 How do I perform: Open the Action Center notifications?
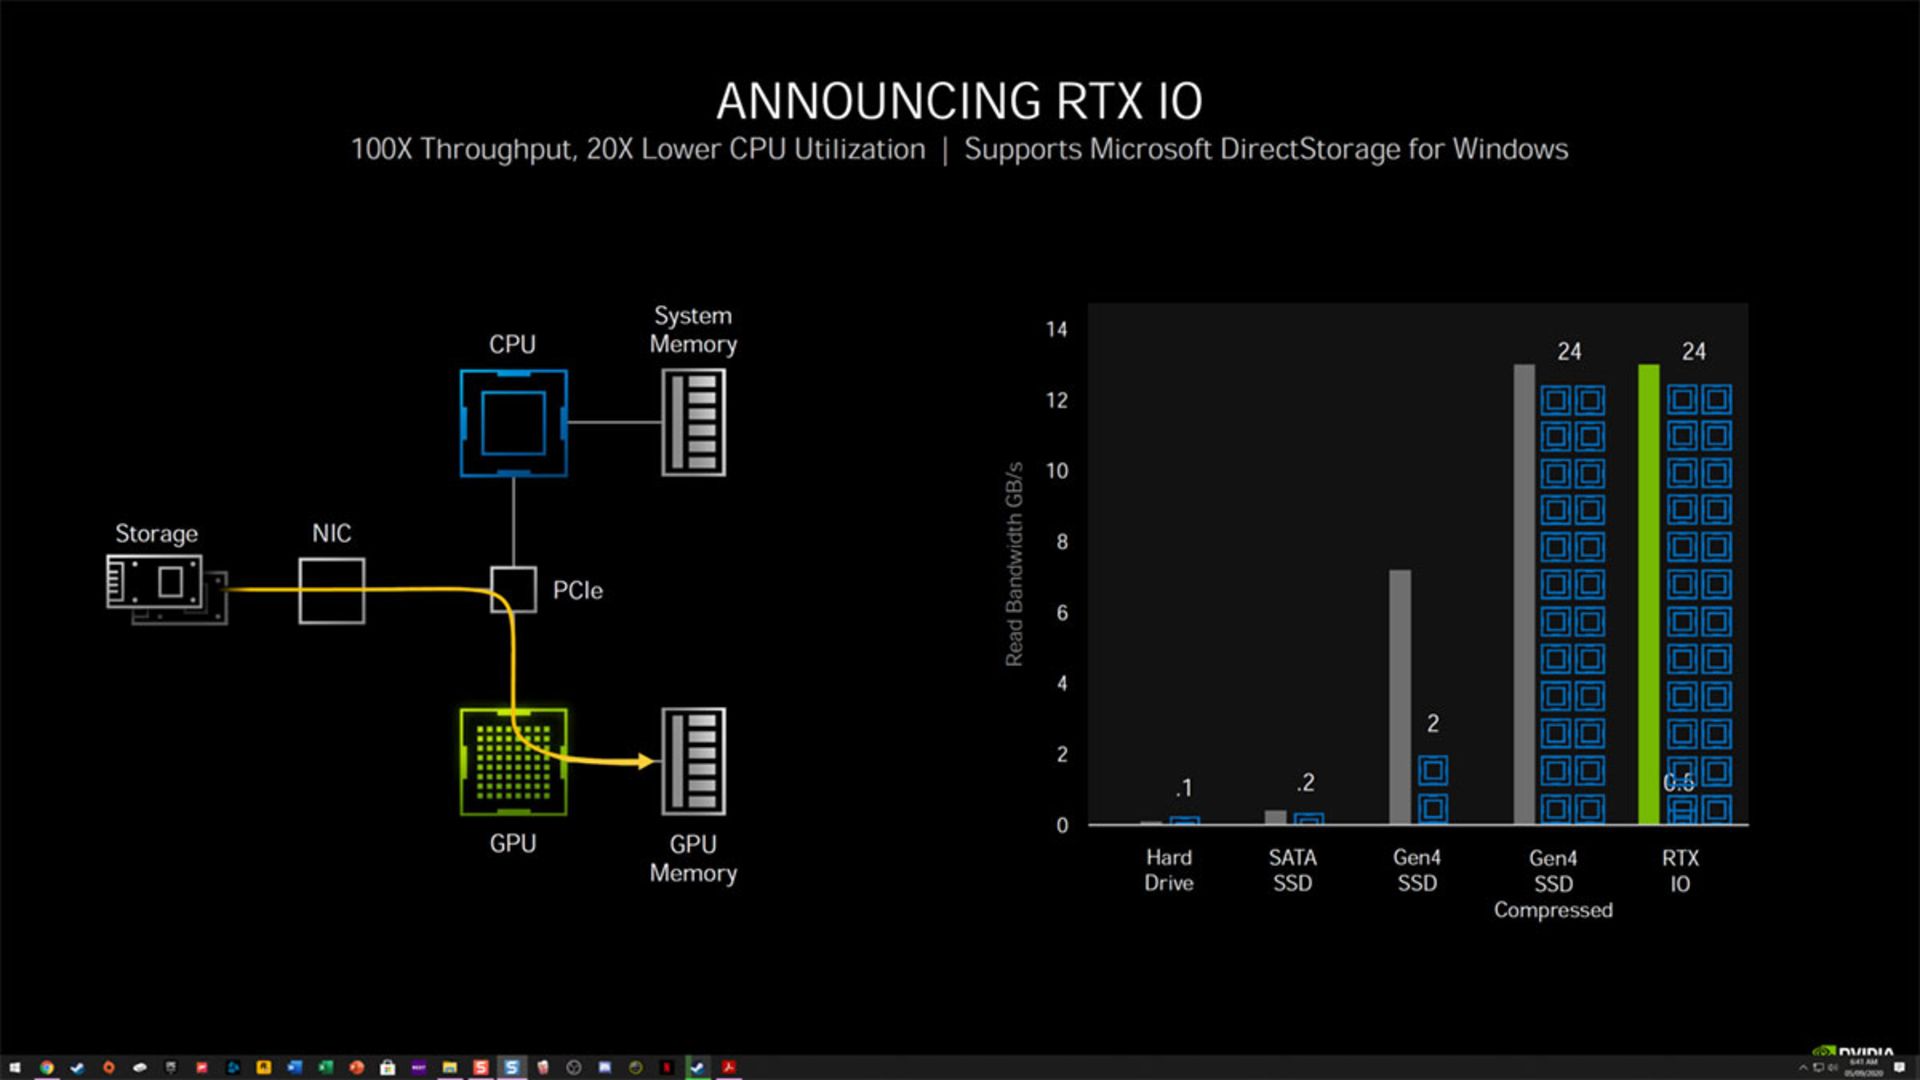coord(1900,1067)
